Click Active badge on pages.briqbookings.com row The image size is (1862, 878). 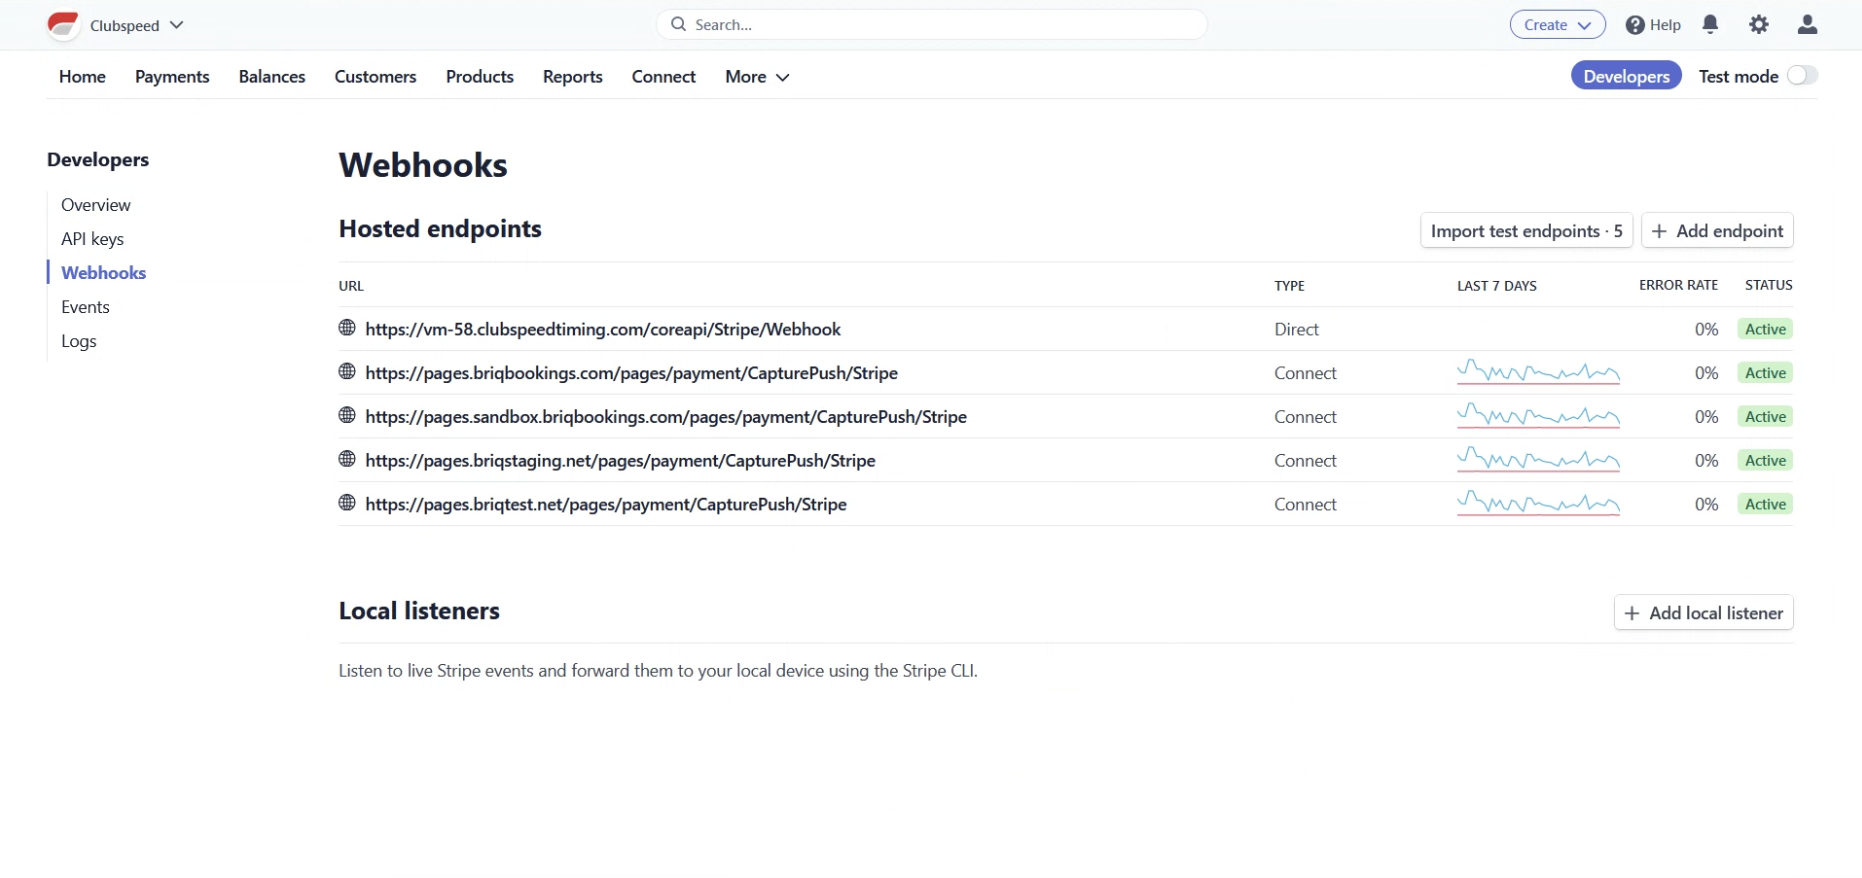(x=1765, y=373)
